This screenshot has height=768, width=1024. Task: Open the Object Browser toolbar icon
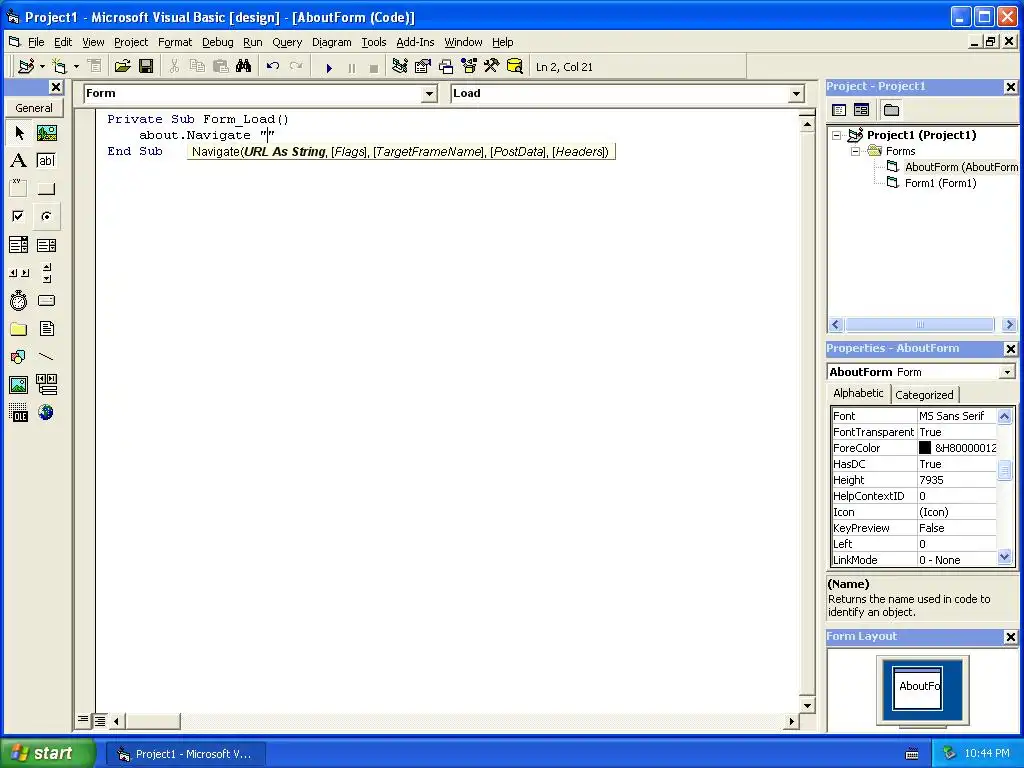[x=469, y=67]
